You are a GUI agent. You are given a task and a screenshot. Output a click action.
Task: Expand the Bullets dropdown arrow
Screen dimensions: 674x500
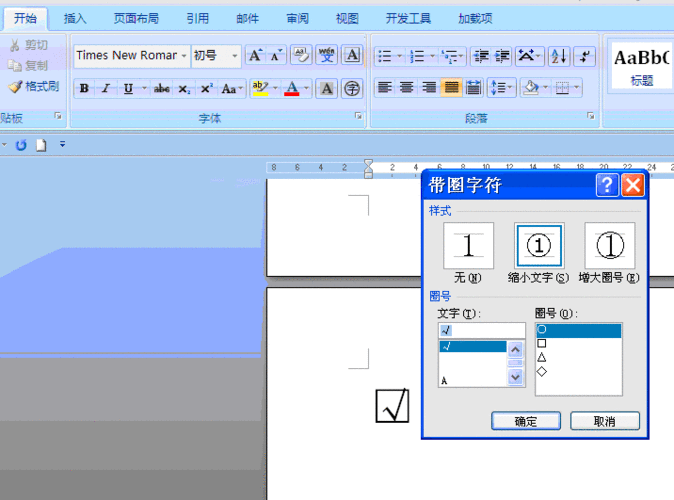coord(399,56)
